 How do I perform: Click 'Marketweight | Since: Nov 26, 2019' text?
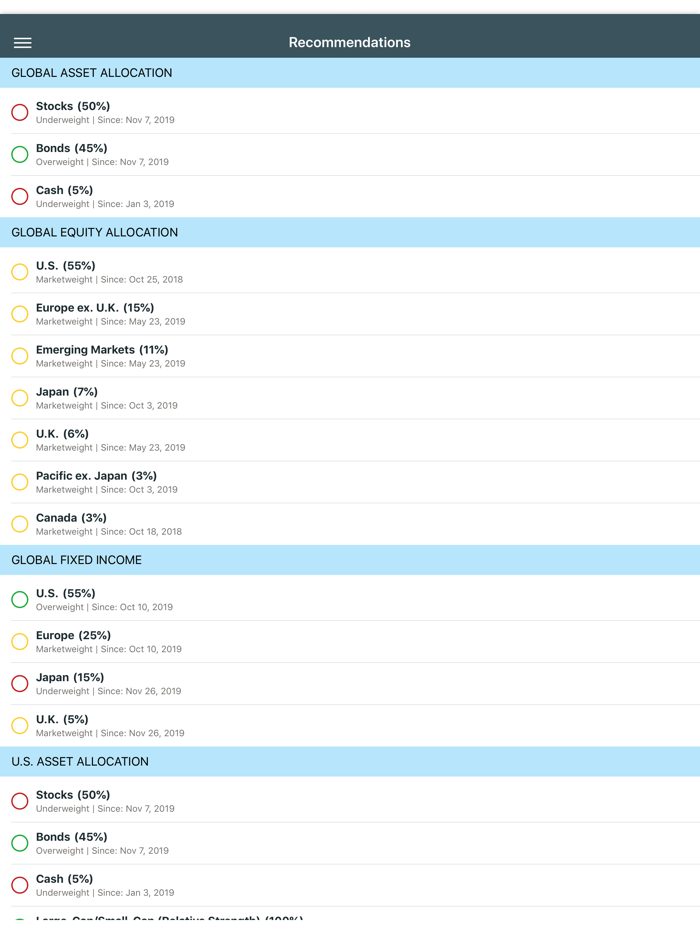coord(110,733)
